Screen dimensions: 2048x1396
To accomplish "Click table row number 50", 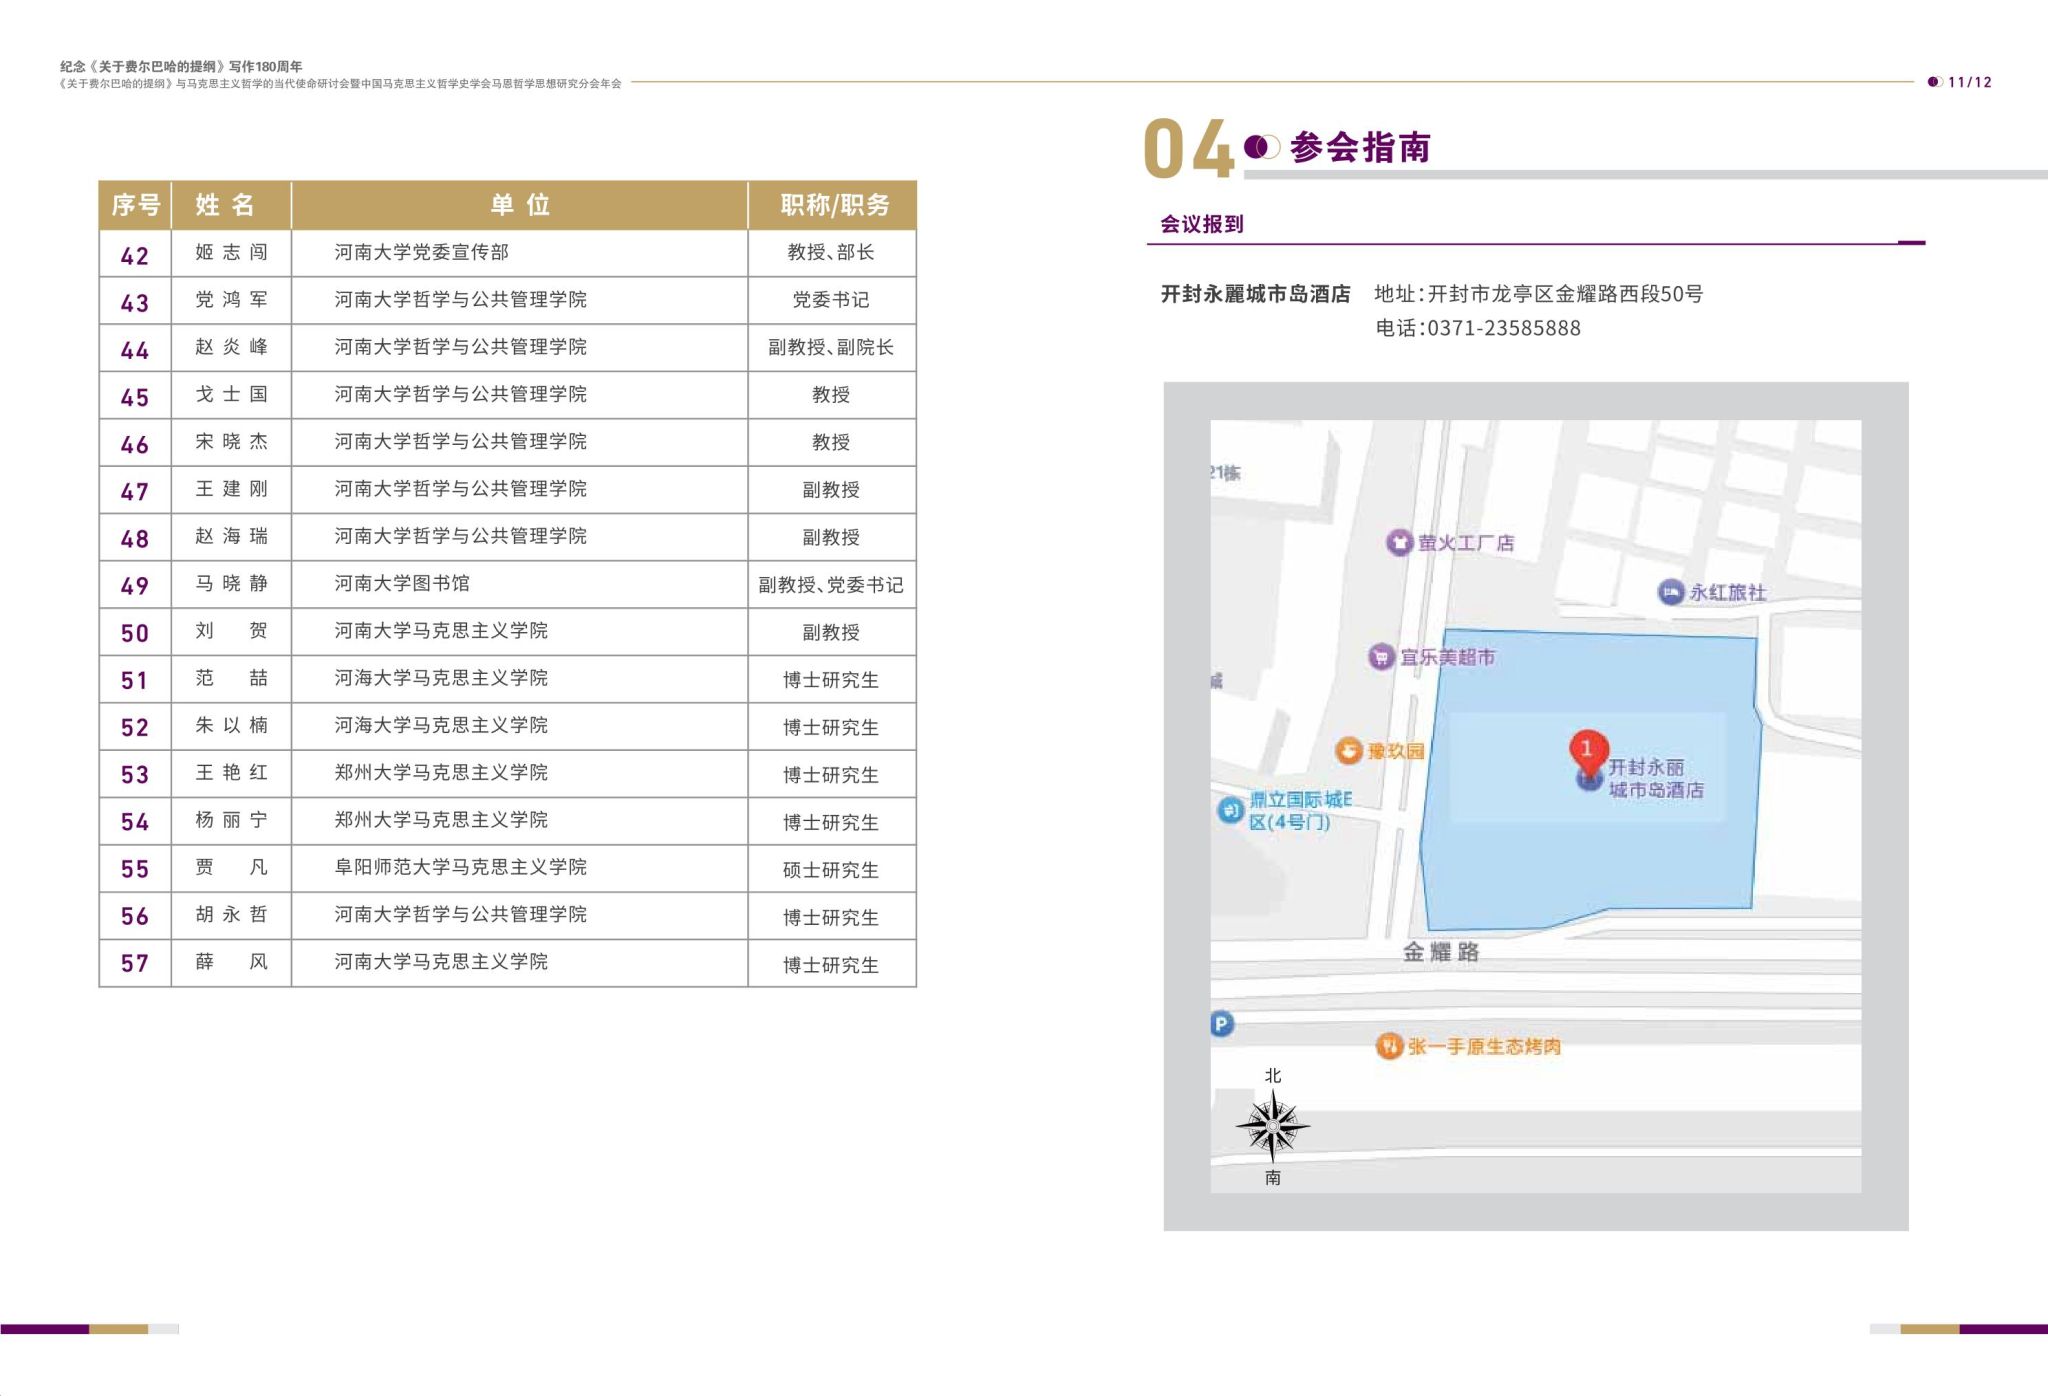I will [135, 633].
